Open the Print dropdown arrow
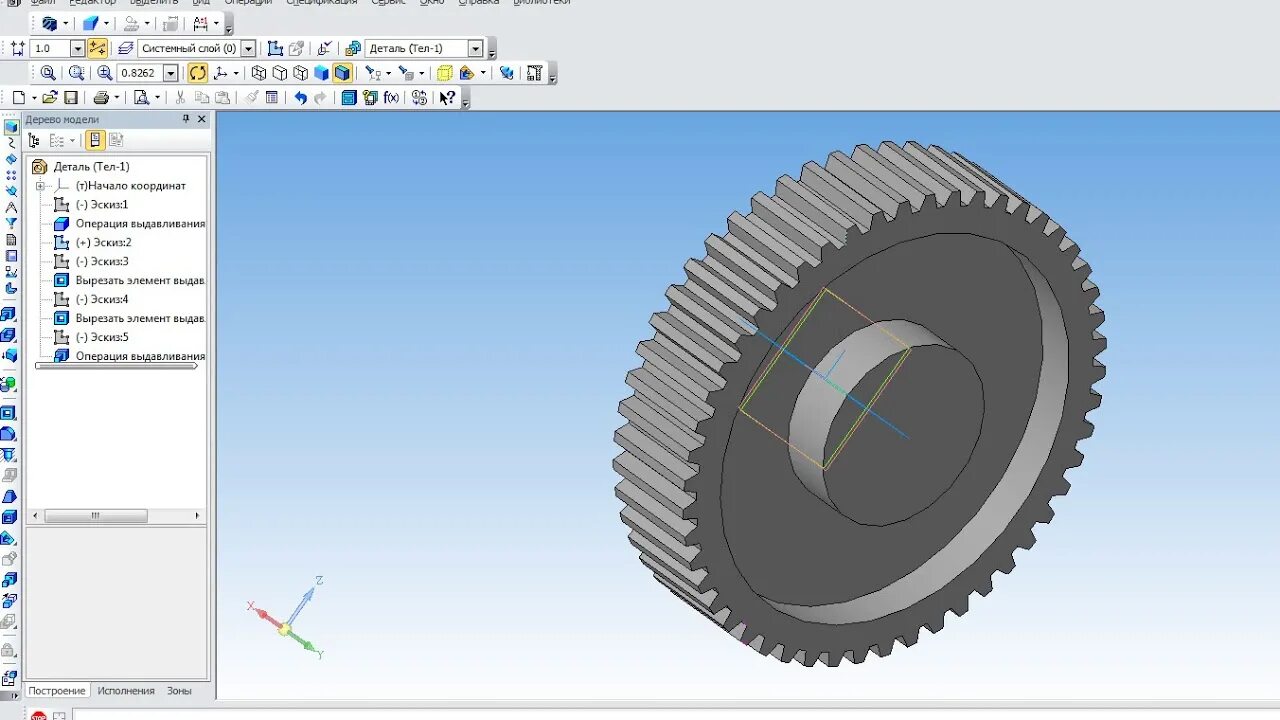 (117, 97)
